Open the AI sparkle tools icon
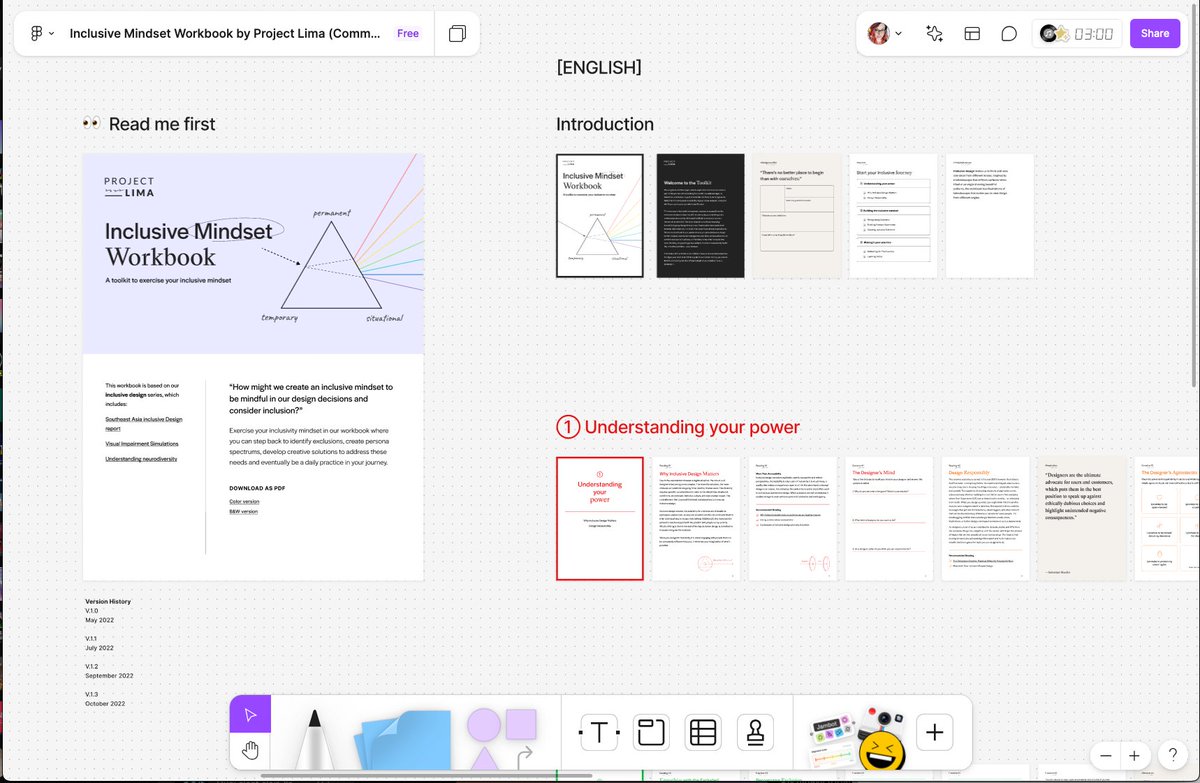The image size is (1200, 783). [934, 33]
